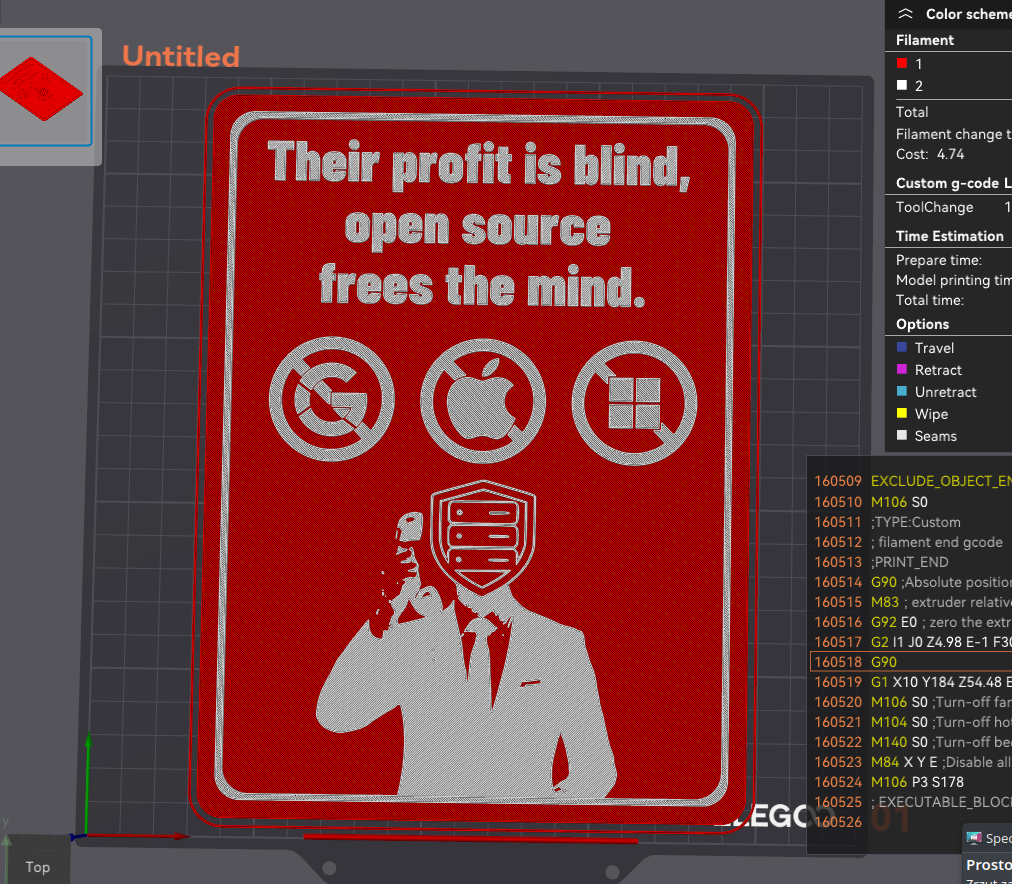1012x884 pixels.
Task: Click the Total time: label
Action: pos(930,300)
